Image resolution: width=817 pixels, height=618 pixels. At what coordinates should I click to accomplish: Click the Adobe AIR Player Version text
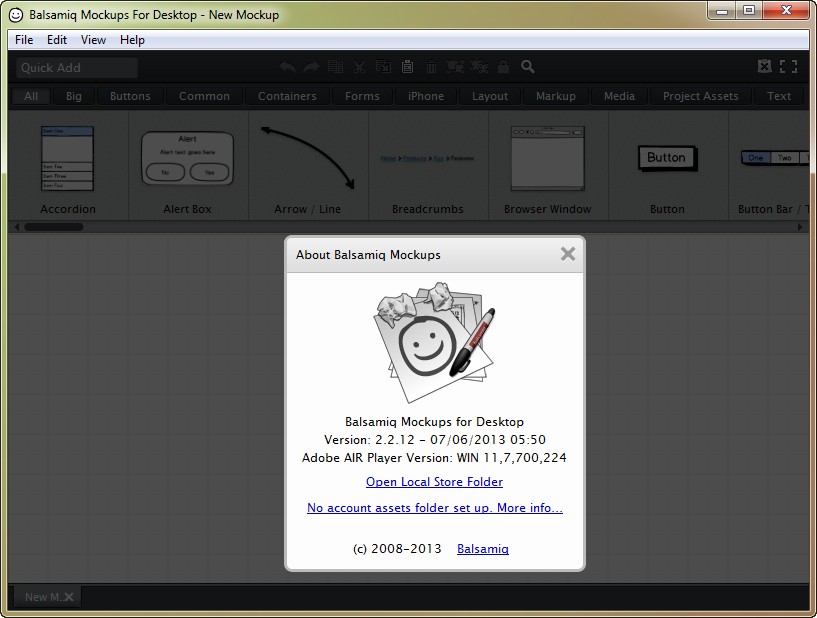[x=435, y=458]
